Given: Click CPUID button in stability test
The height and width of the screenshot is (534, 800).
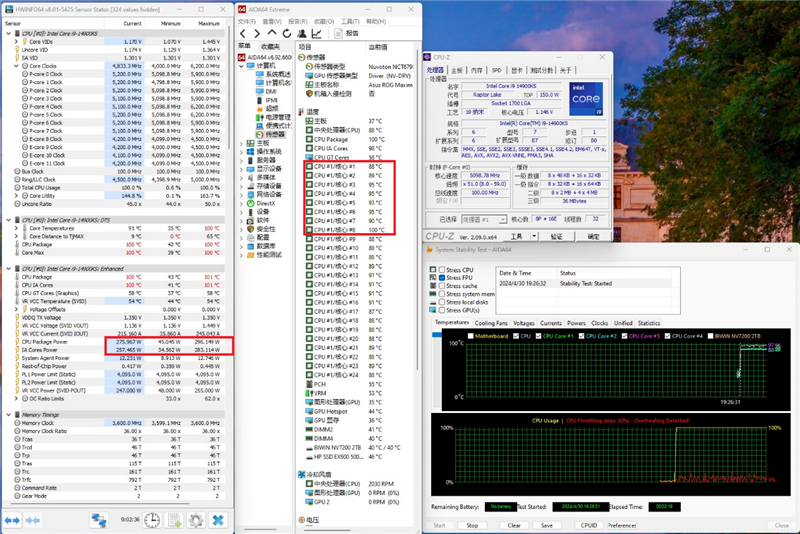Looking at the screenshot, I should point(589,525).
